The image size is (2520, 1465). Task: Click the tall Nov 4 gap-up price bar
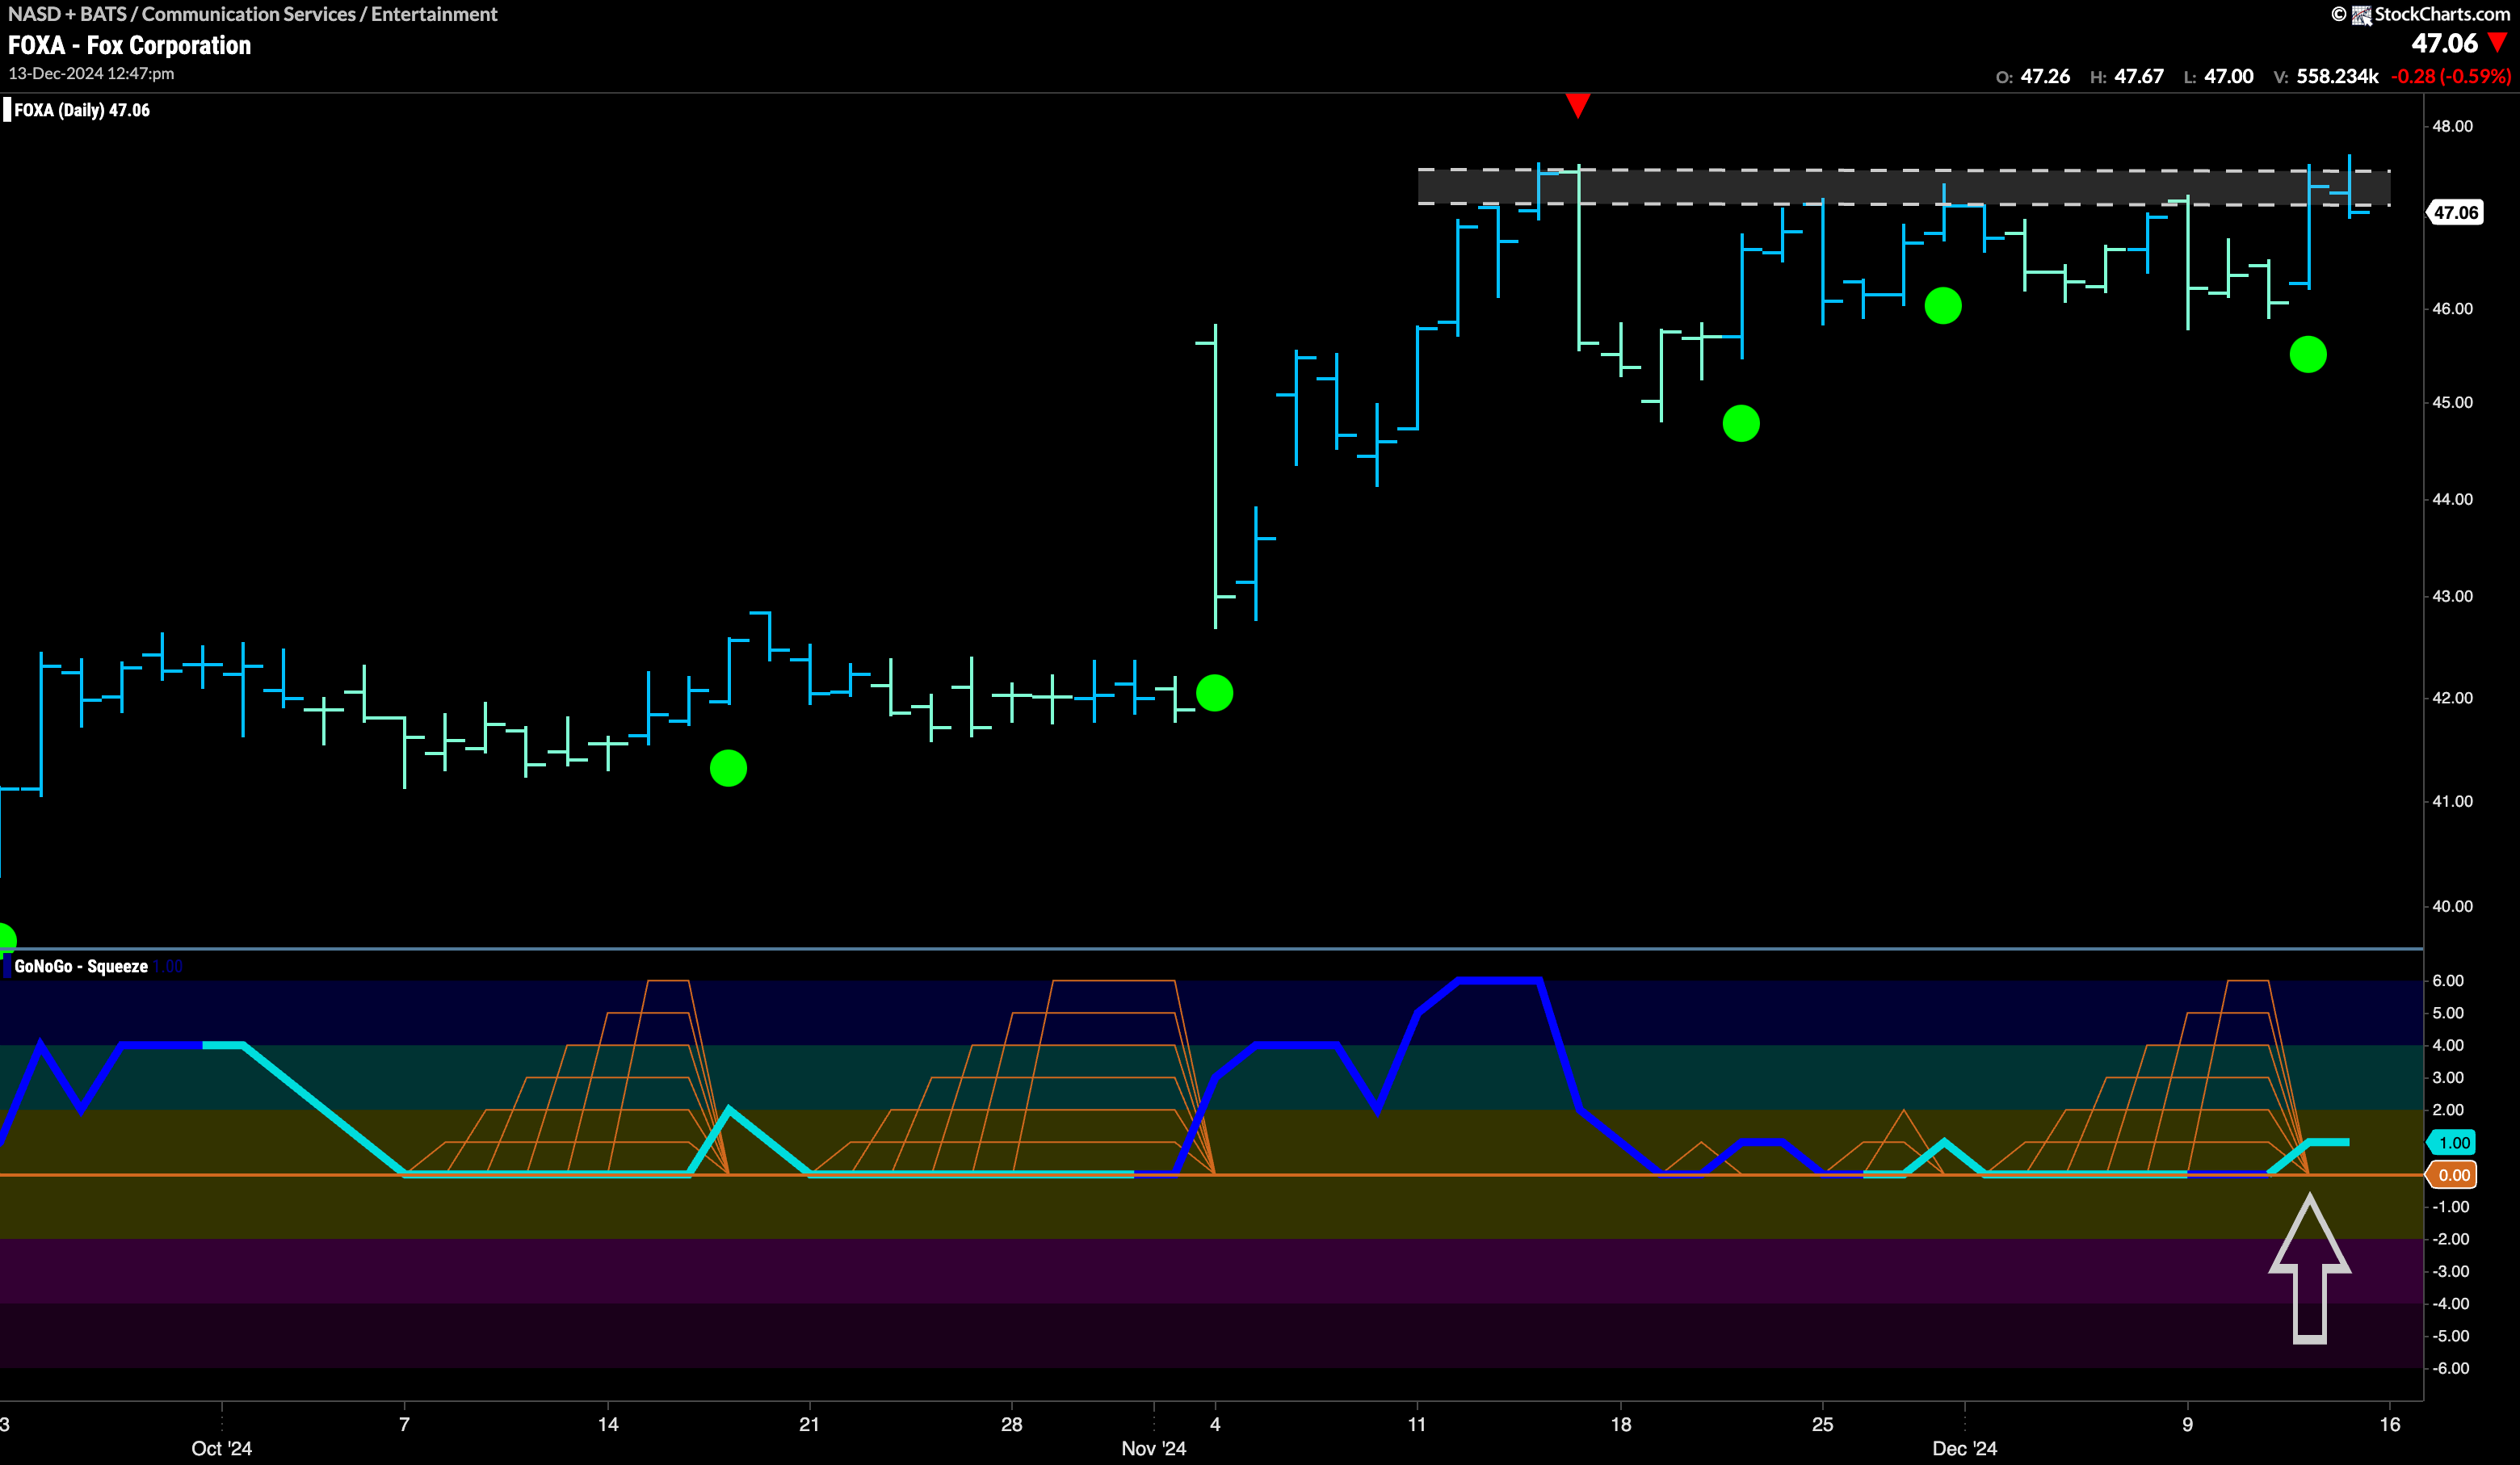(1215, 476)
